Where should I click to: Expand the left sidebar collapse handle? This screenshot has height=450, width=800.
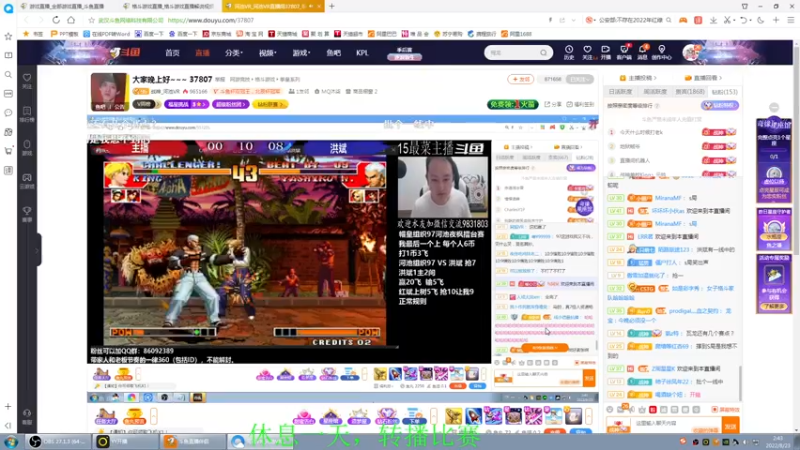coord(38,250)
